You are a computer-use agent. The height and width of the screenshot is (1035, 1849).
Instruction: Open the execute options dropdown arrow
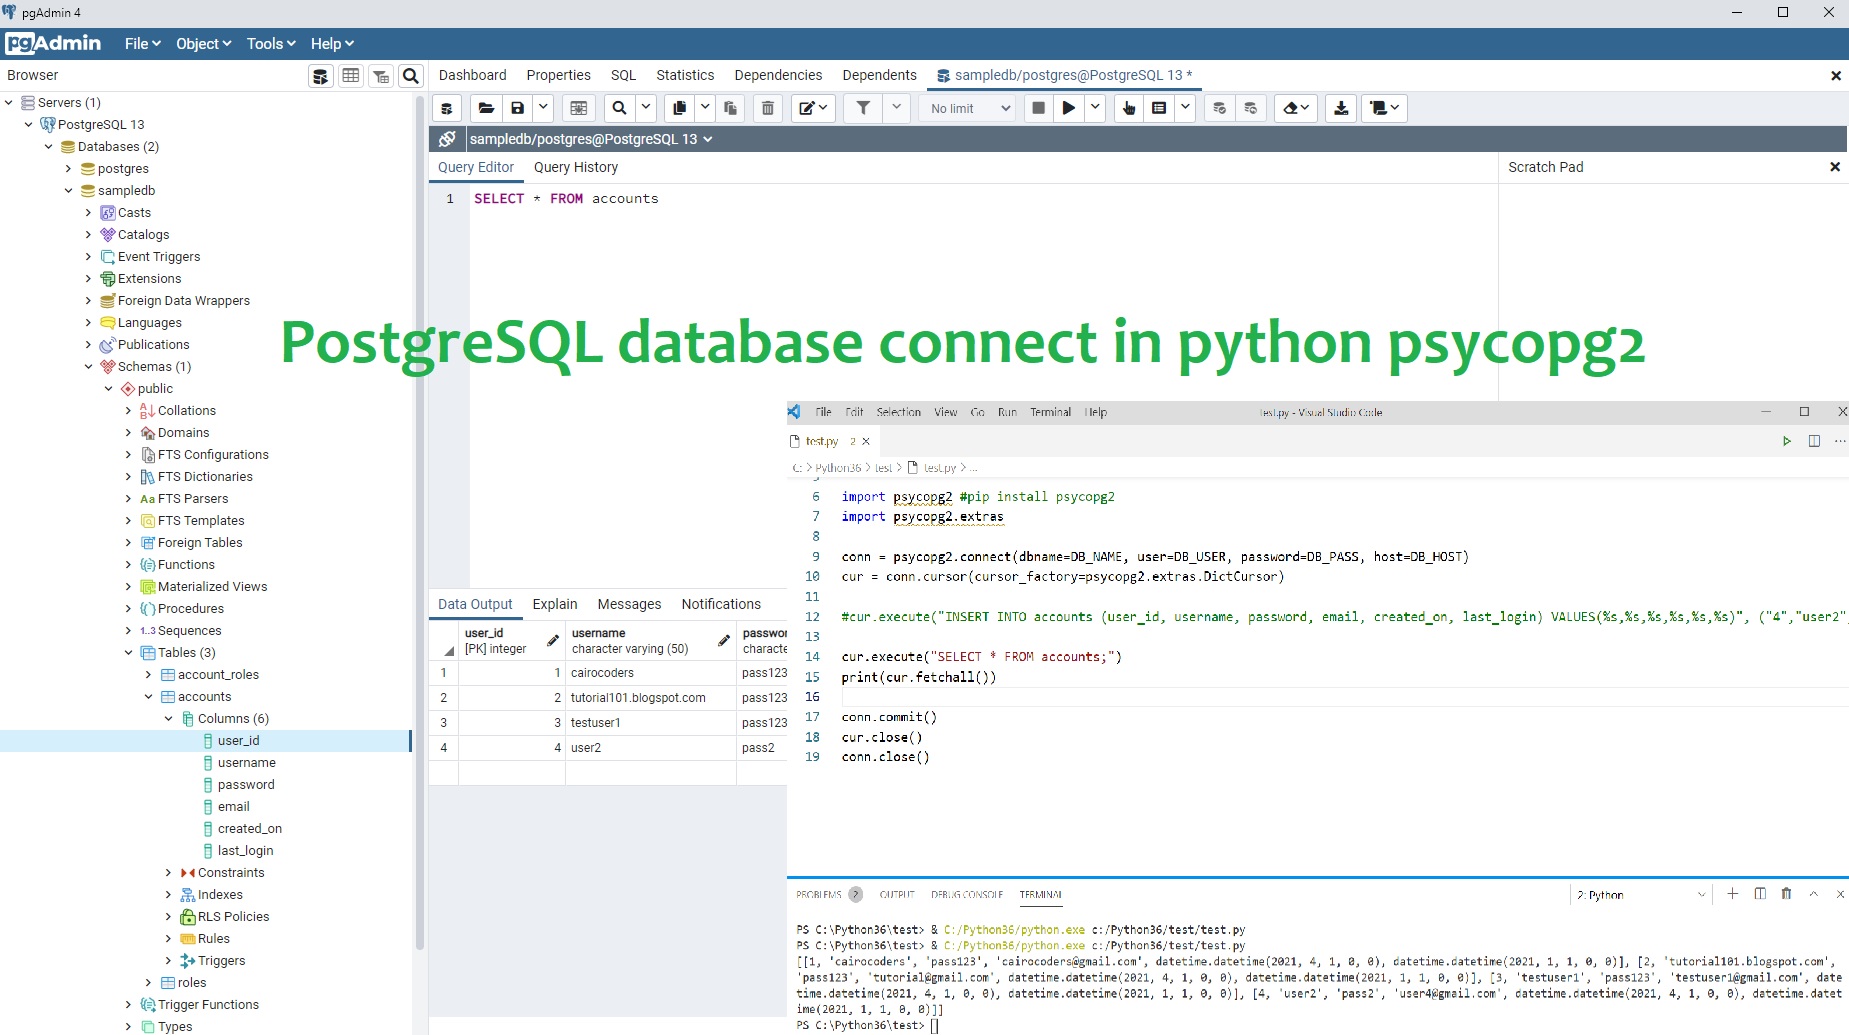tap(1095, 108)
